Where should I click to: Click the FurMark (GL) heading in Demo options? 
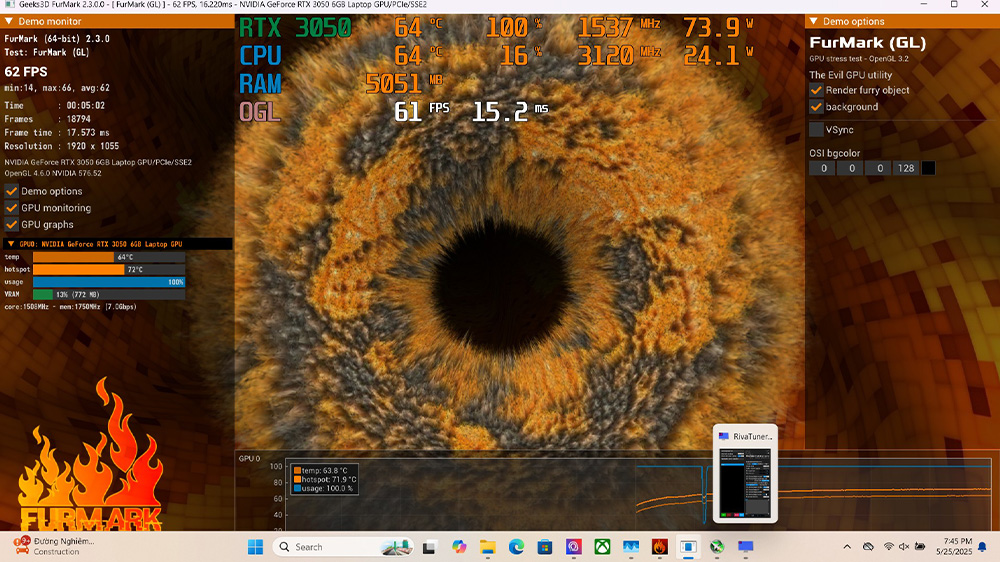(x=867, y=43)
